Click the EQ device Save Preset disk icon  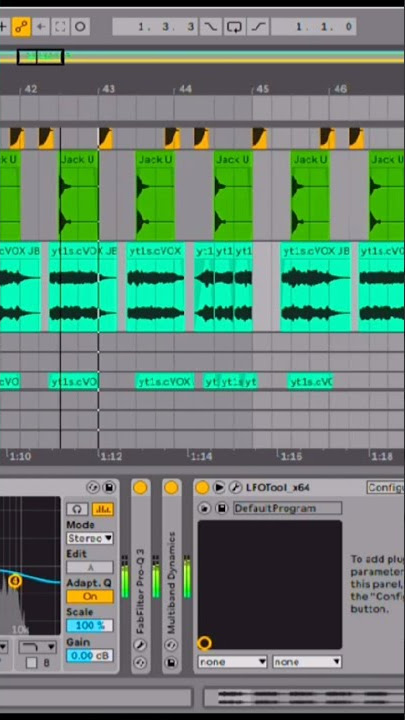click(109, 487)
